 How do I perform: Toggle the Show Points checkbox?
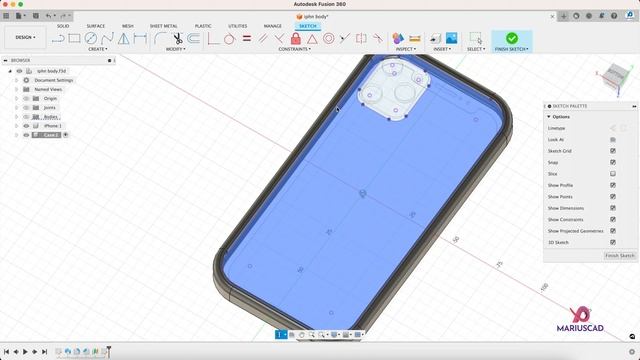pos(613,197)
